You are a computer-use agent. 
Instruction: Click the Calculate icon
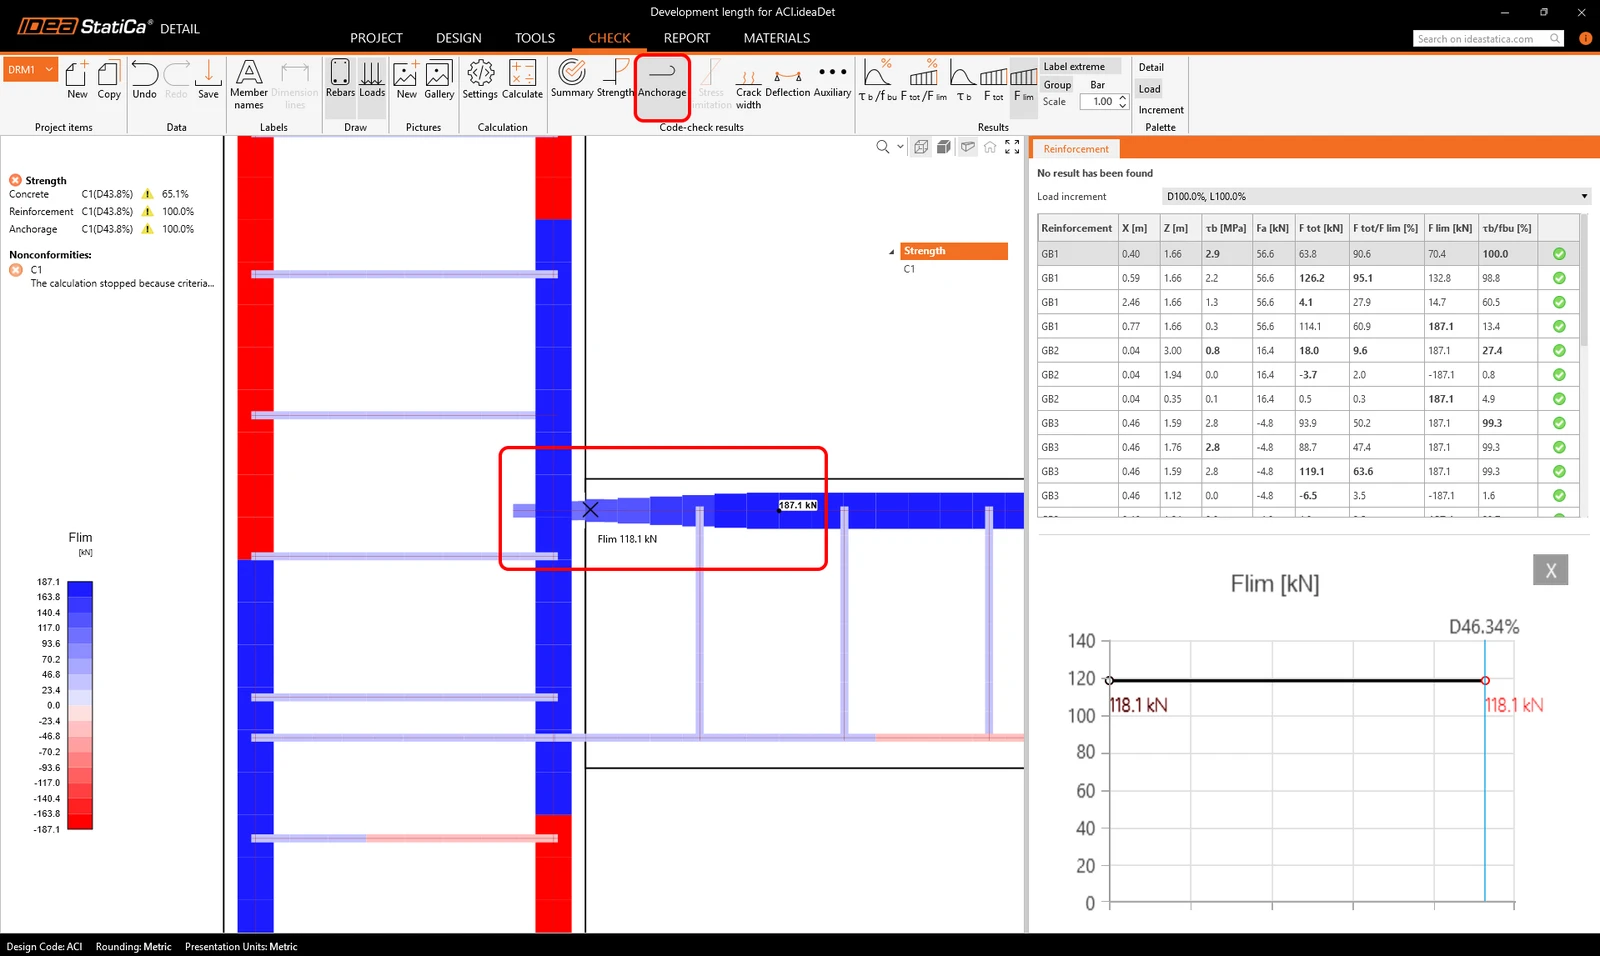pos(522,80)
